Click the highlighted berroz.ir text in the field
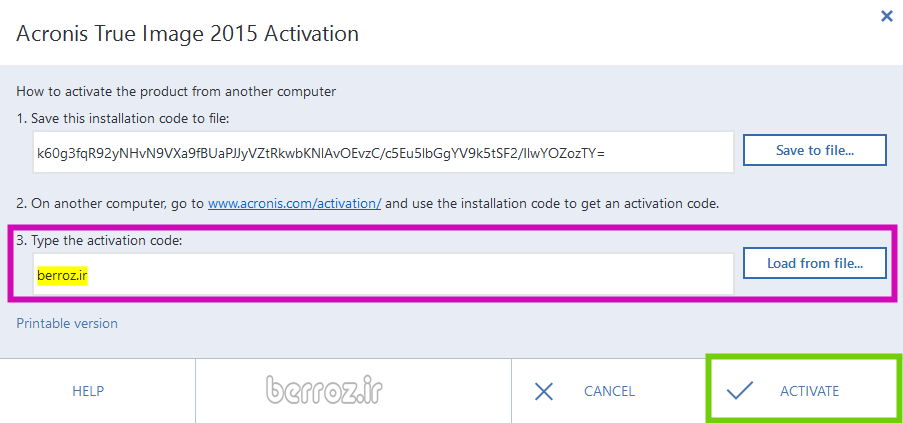Viewport: 903px width, 423px height. pos(62,275)
